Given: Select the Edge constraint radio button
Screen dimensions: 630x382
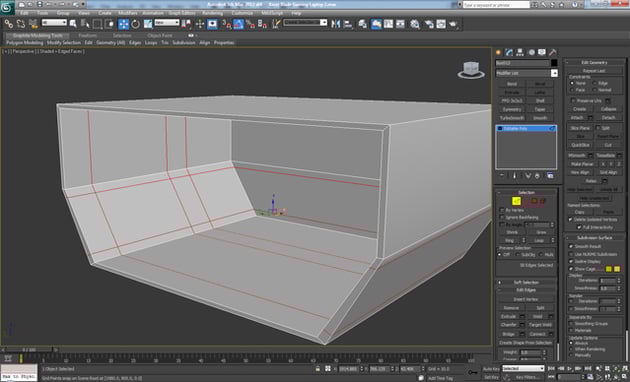Looking at the screenshot, I should coord(594,83).
